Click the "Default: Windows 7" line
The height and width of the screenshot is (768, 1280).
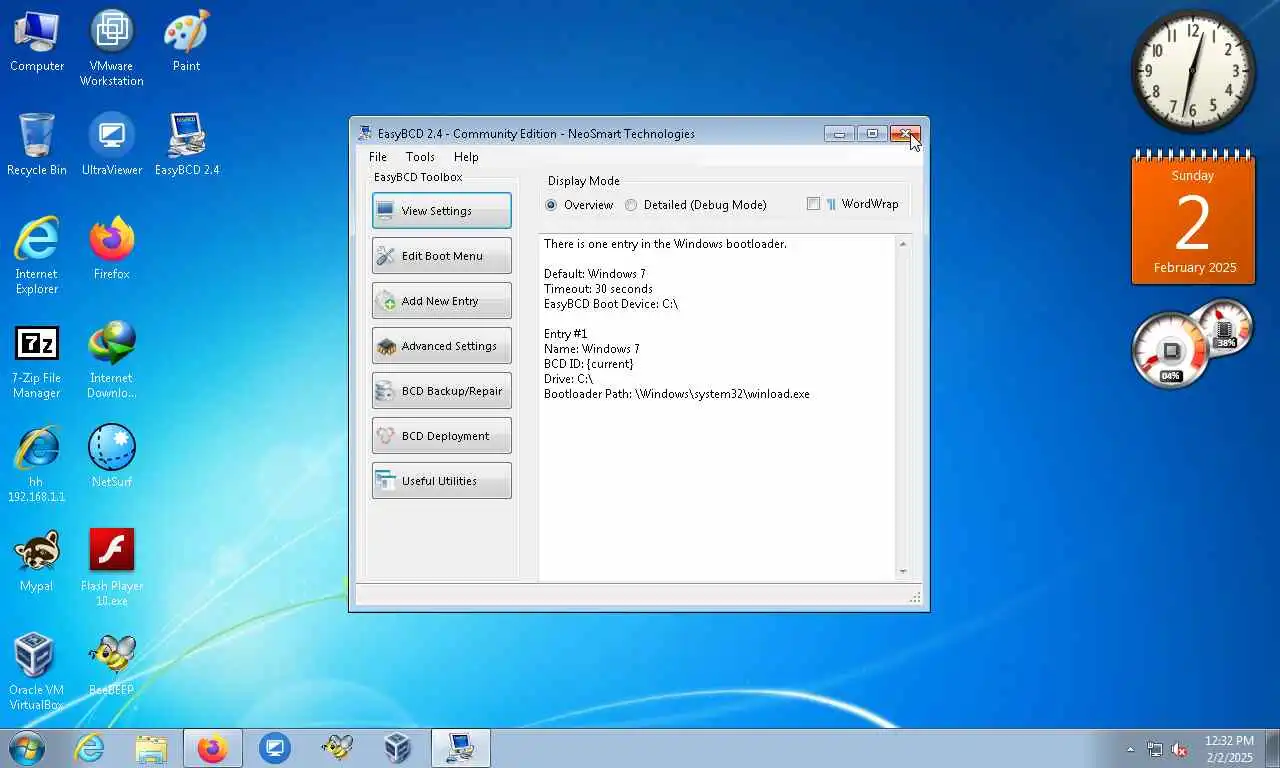pyautogui.click(x=595, y=274)
